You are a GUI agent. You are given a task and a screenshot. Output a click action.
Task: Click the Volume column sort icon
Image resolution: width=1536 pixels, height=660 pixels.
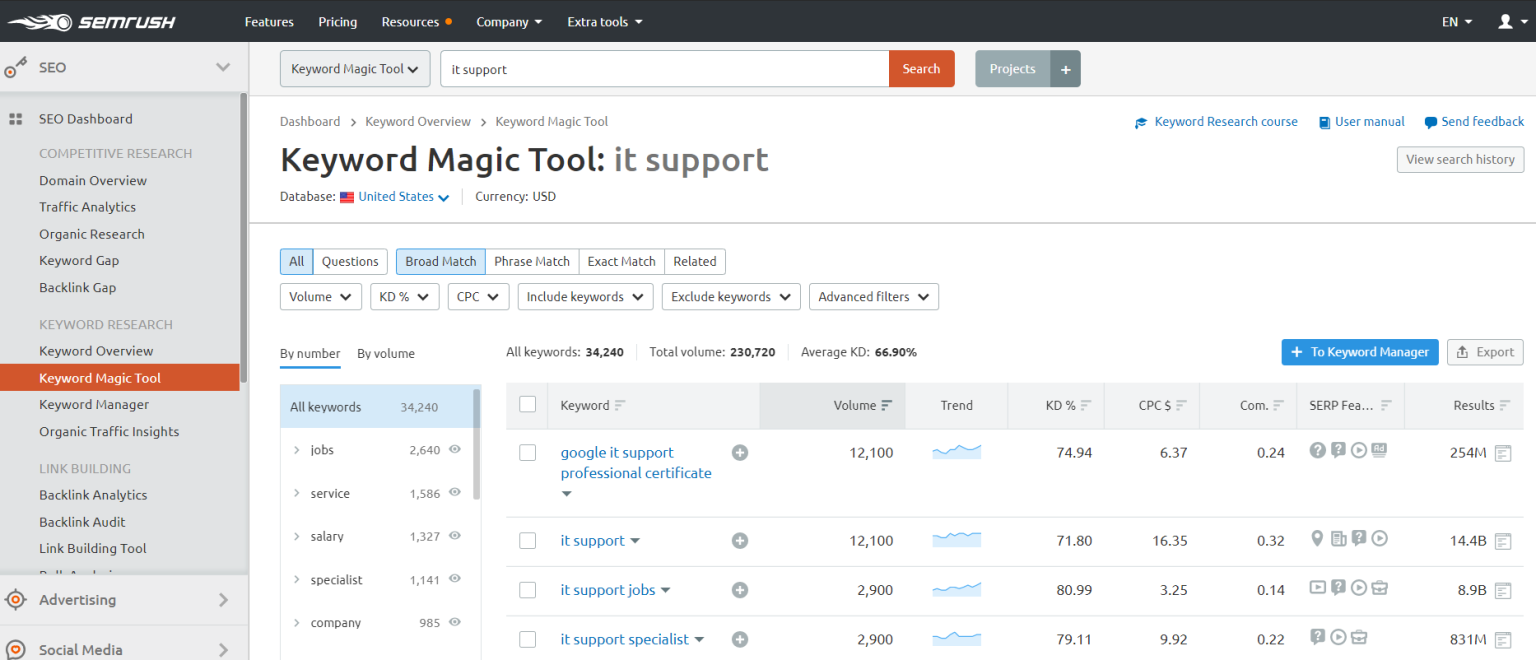coord(886,406)
